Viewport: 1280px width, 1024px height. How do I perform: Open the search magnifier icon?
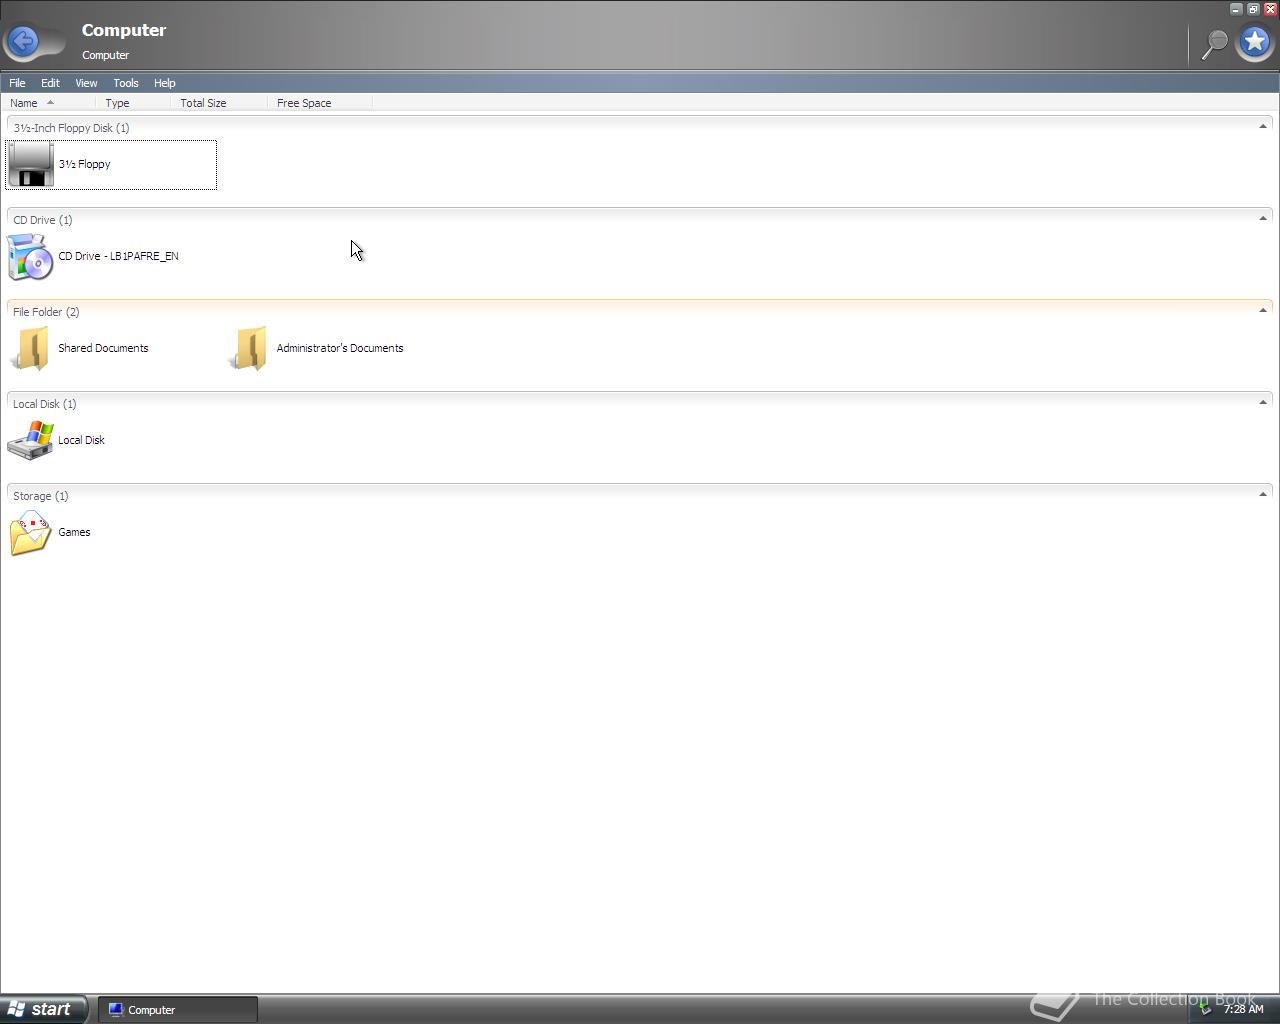click(x=1214, y=44)
